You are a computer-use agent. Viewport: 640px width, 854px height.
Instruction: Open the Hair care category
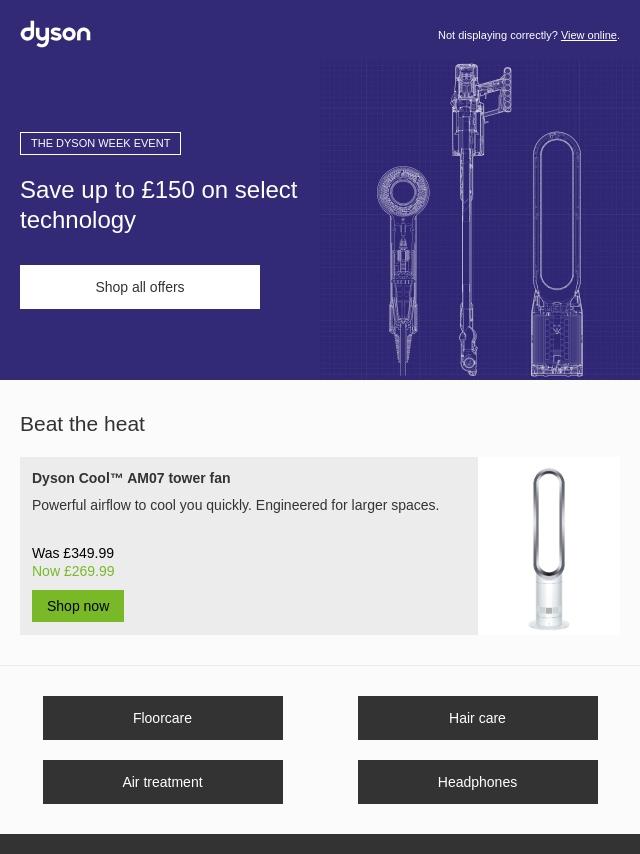[x=478, y=718]
